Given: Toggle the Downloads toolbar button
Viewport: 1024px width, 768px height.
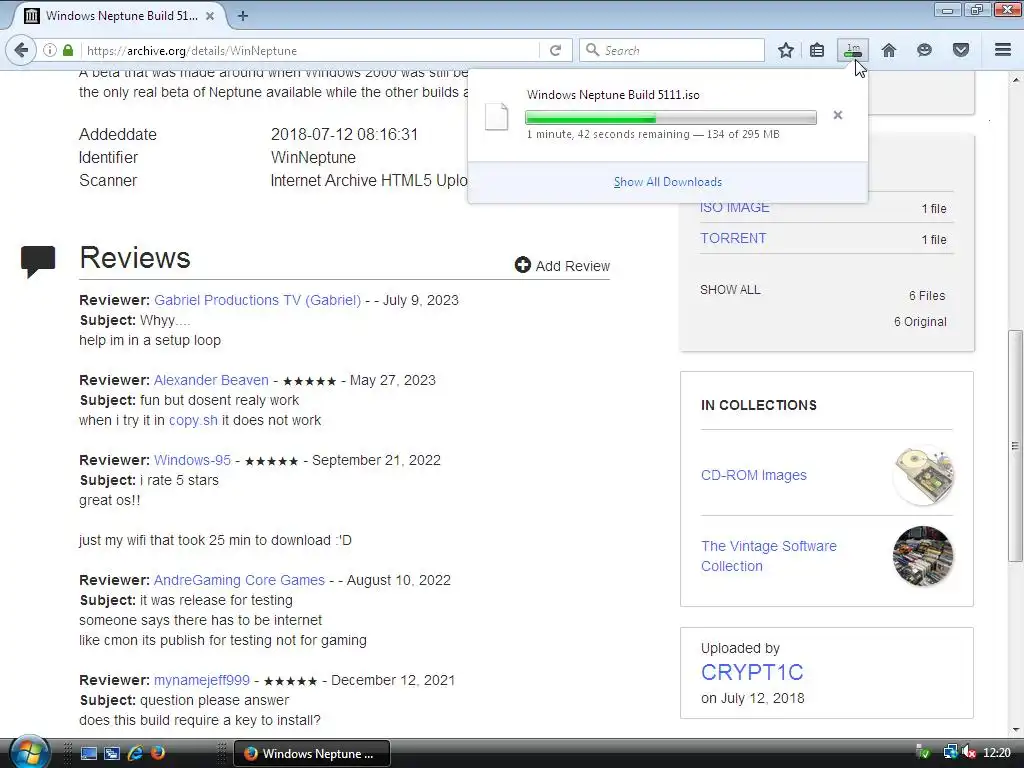Looking at the screenshot, I should click(853, 50).
